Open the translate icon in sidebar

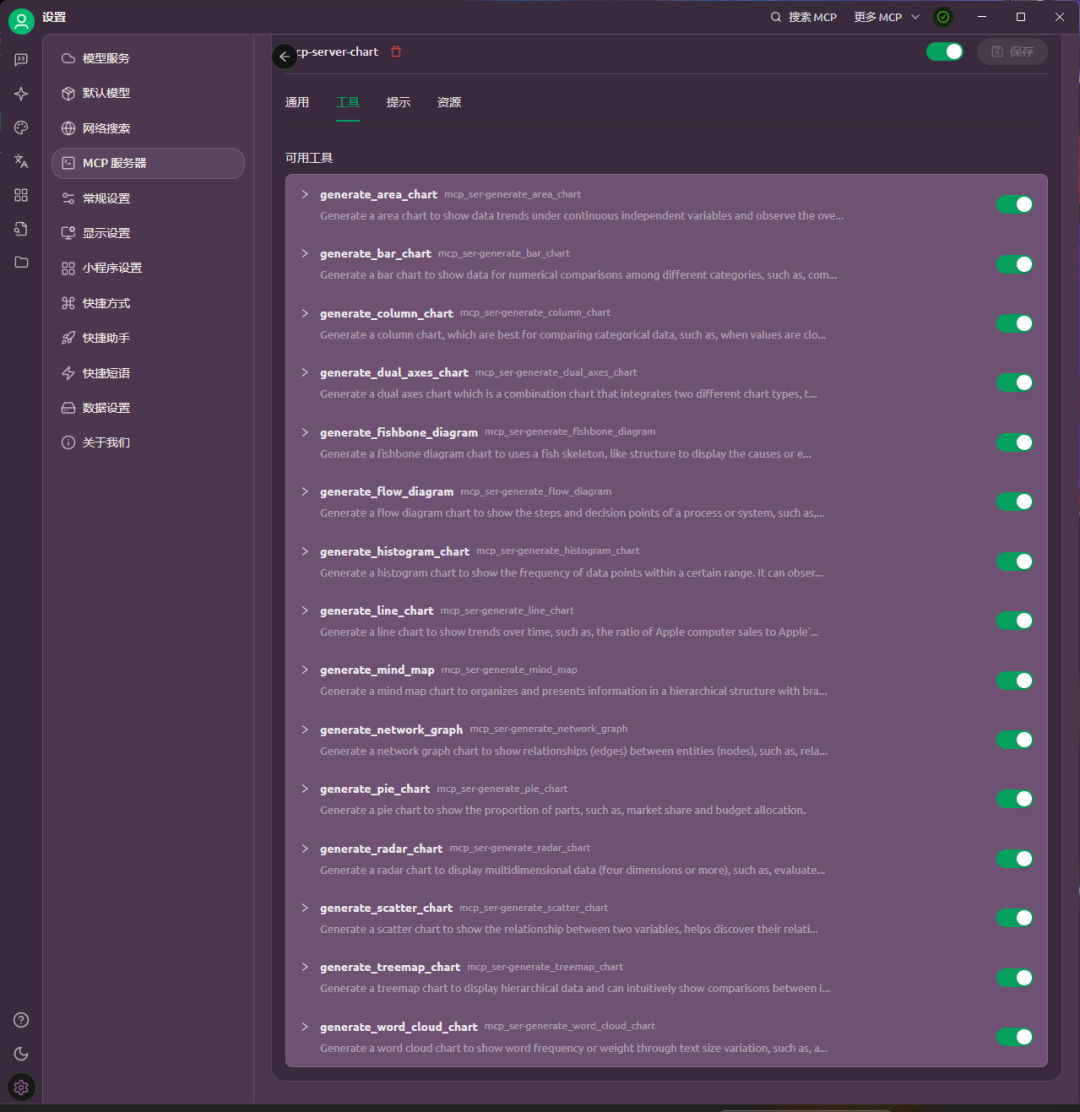click(21, 161)
